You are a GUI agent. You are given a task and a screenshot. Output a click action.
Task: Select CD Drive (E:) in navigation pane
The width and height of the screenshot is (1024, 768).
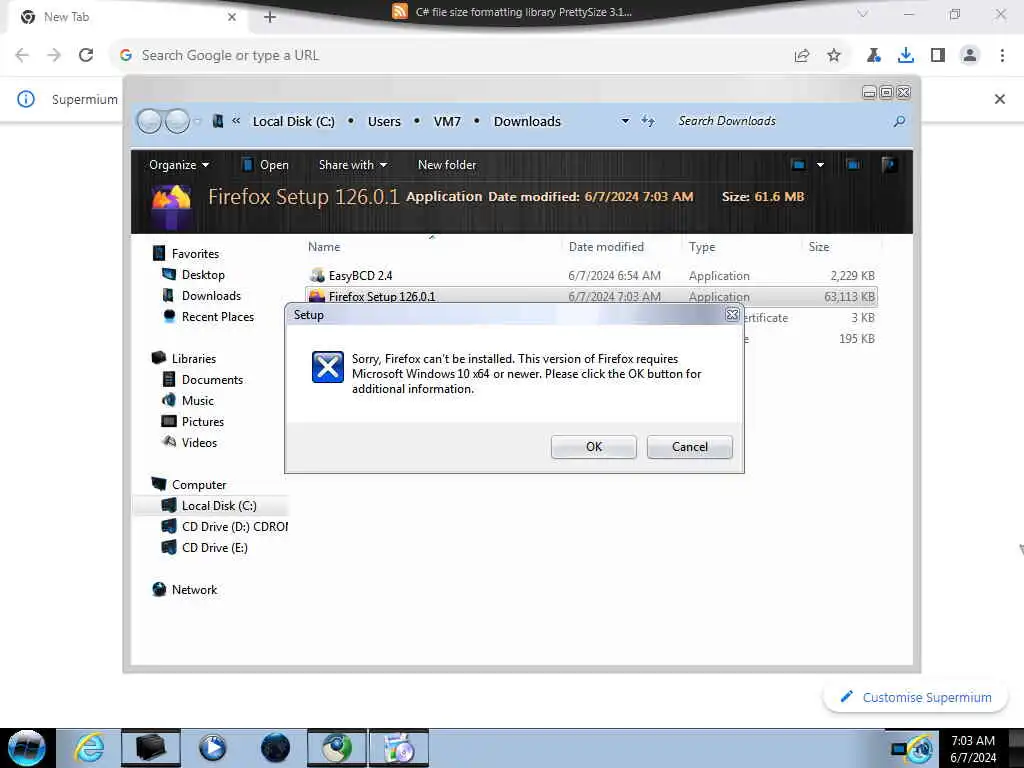[214, 547]
